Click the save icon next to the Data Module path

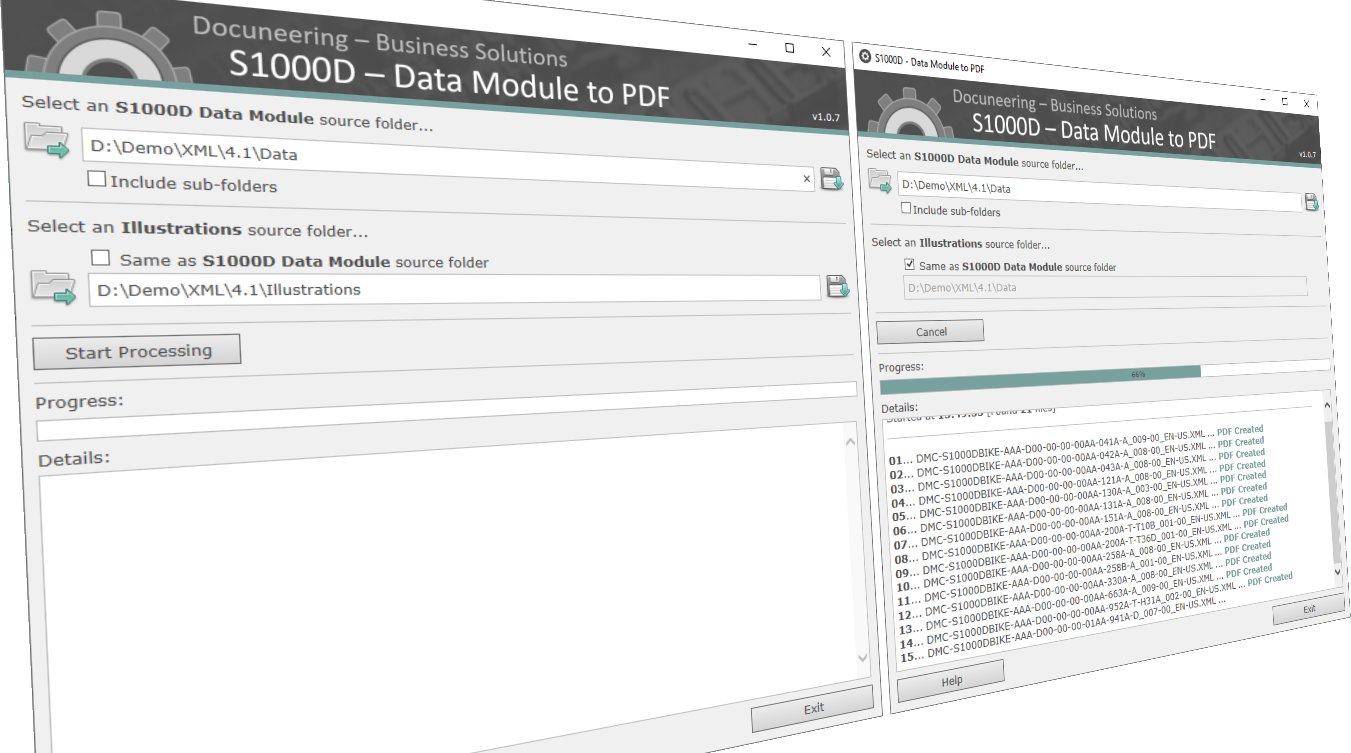click(831, 178)
